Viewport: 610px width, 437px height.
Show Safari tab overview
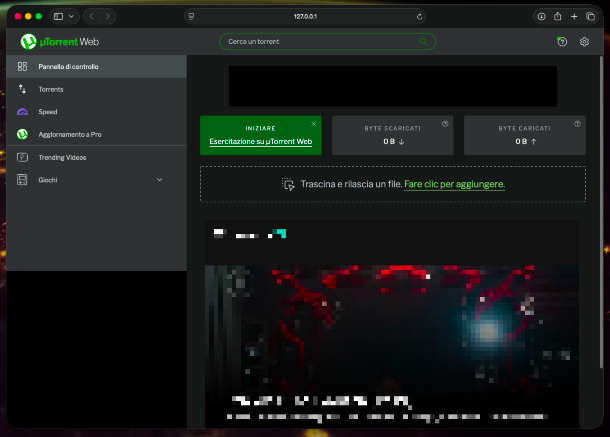pyautogui.click(x=591, y=16)
